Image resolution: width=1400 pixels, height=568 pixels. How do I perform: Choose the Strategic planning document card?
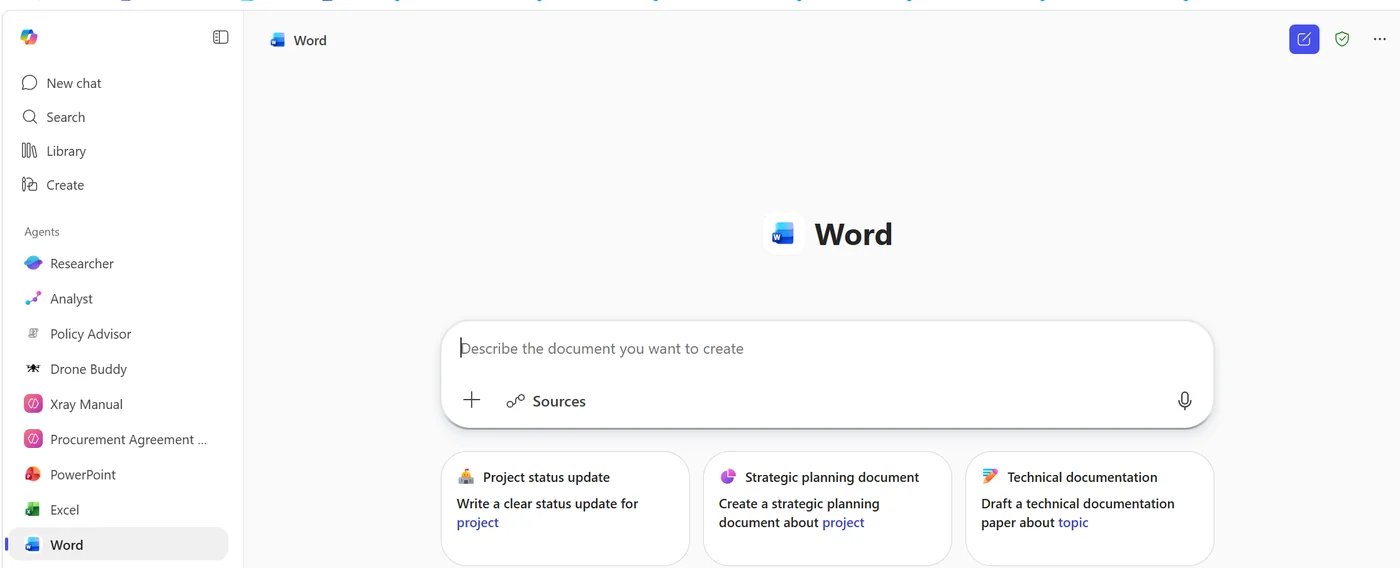tap(827, 508)
